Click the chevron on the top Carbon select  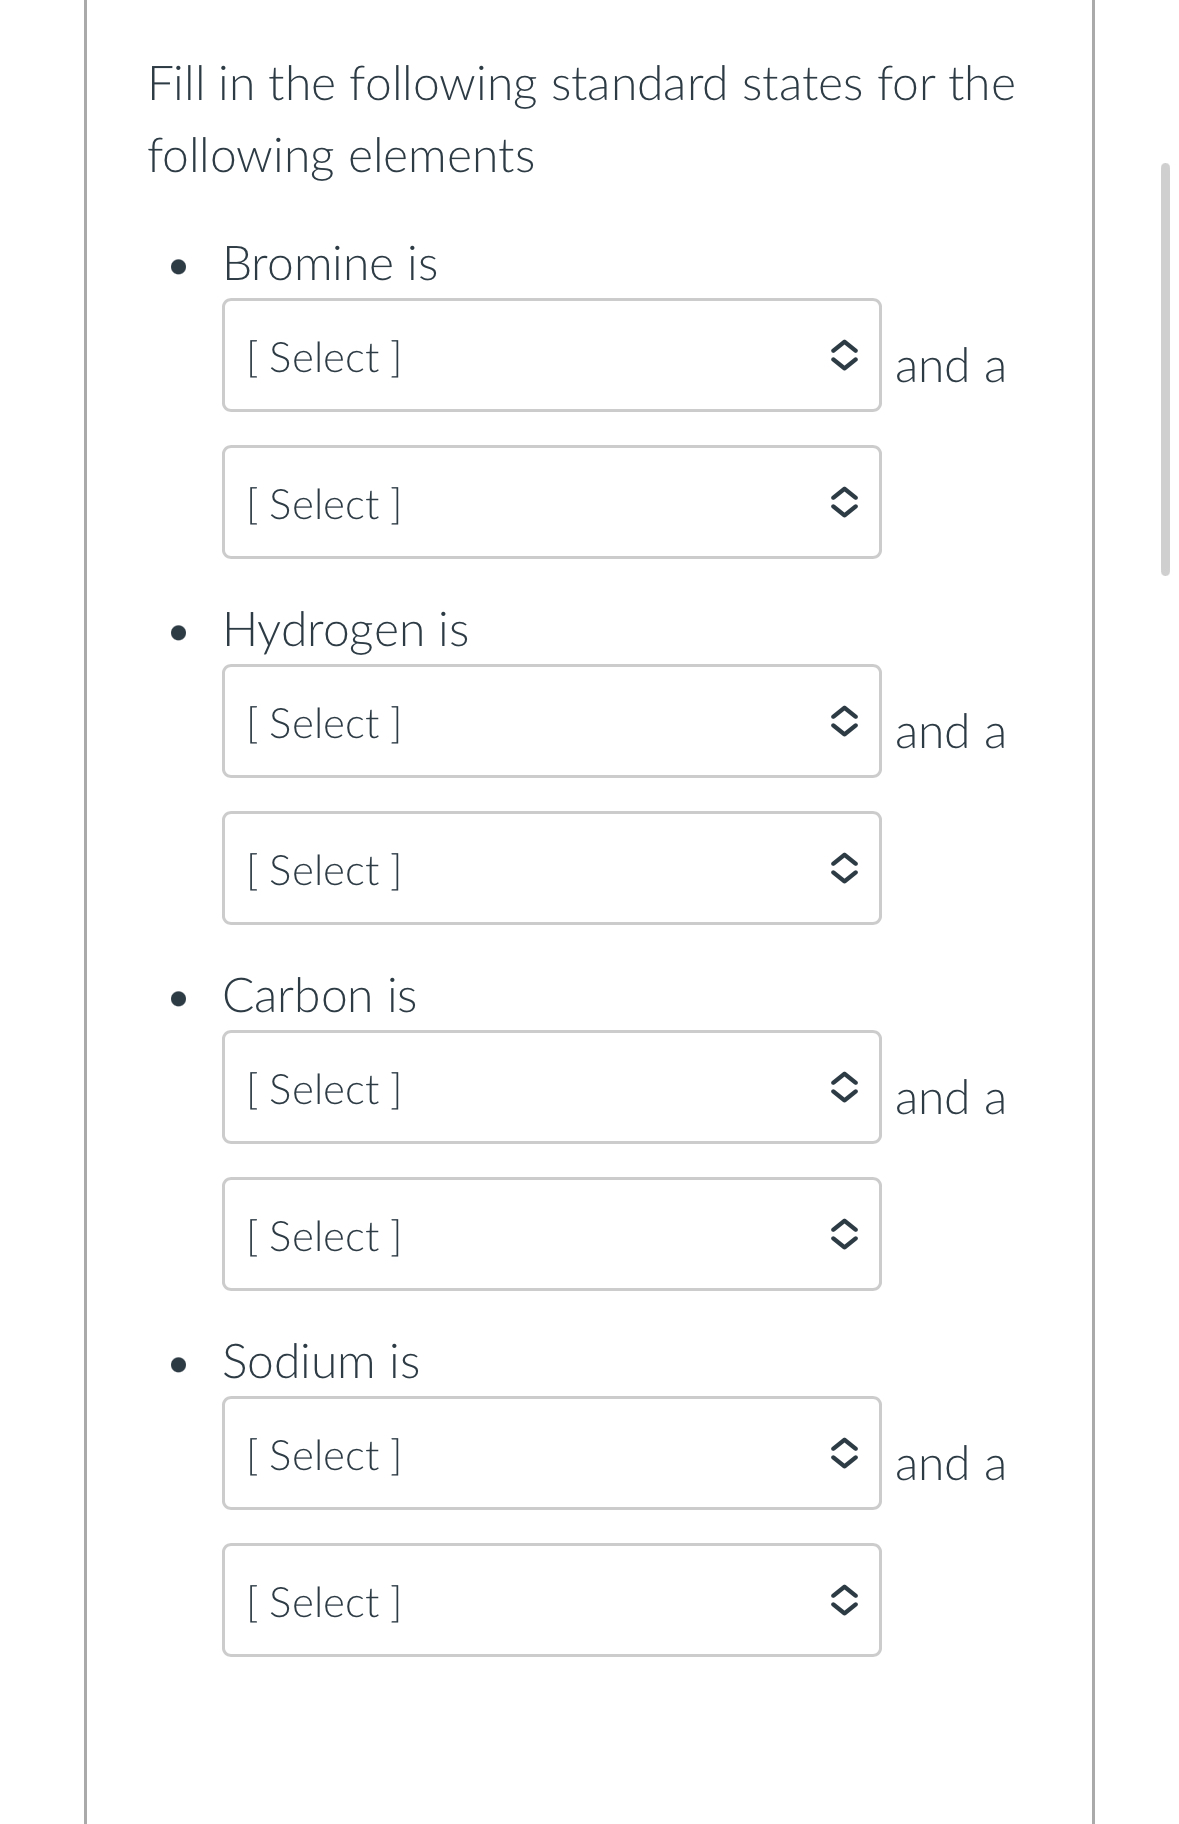click(845, 1087)
